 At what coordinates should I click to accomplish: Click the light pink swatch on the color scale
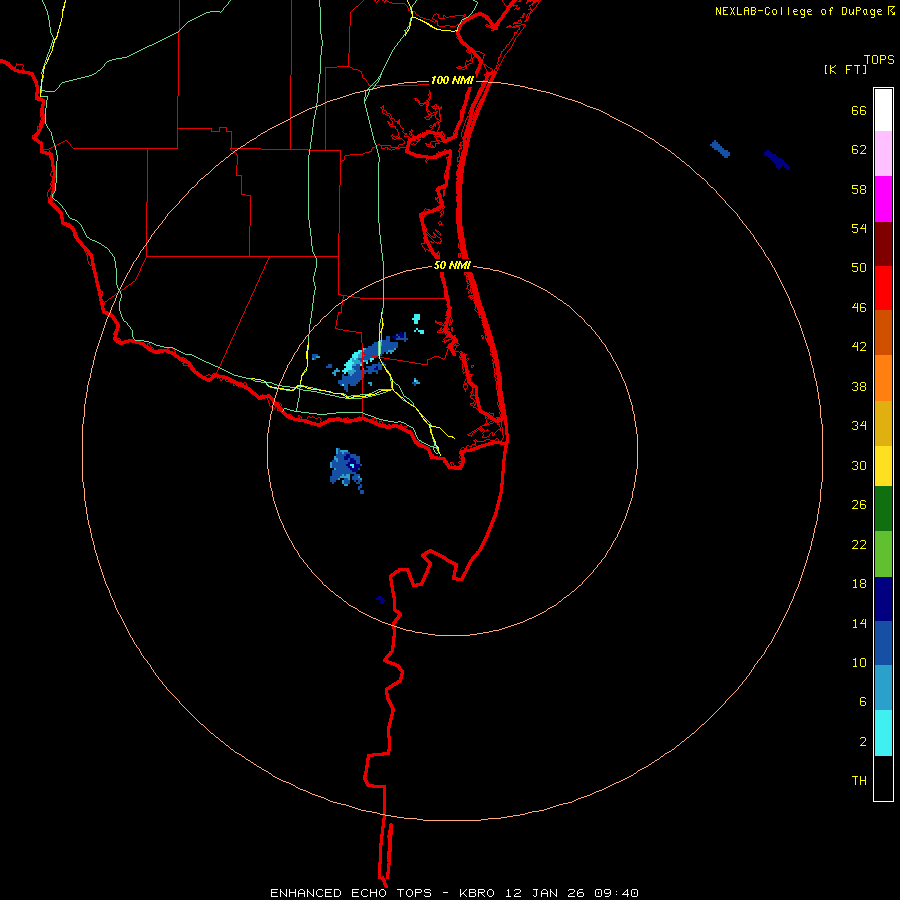pyautogui.click(x=883, y=153)
